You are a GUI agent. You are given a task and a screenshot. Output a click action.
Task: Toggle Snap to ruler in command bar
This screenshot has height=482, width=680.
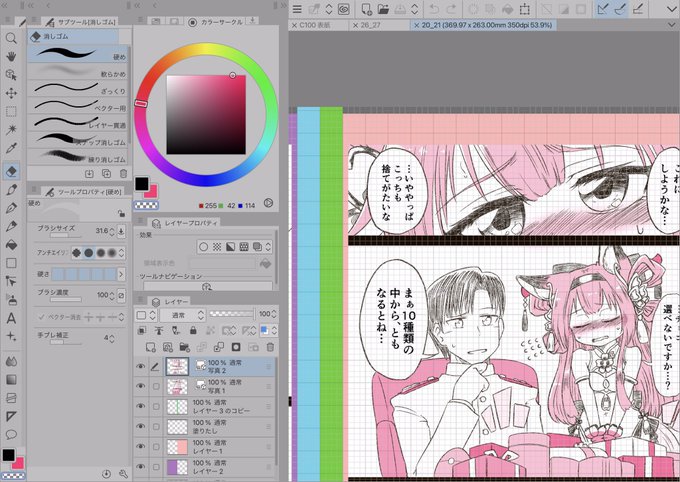(603, 9)
